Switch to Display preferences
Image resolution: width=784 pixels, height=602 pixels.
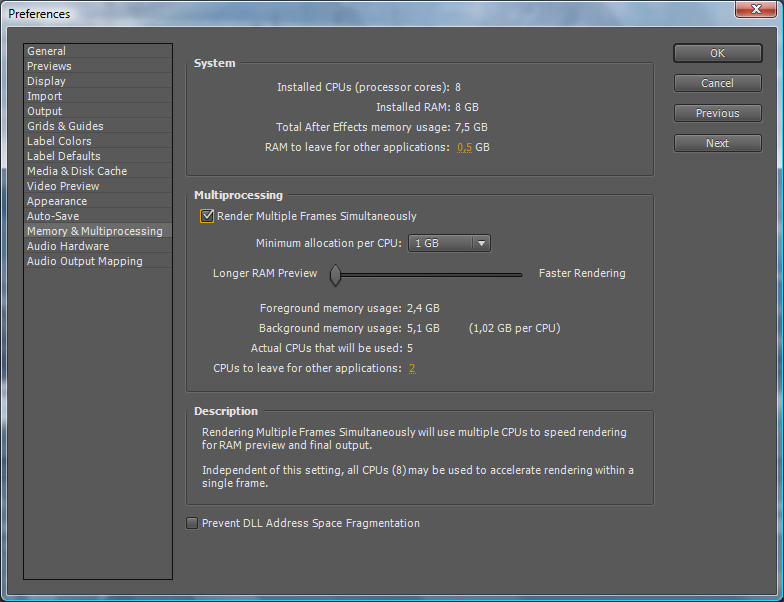[46, 81]
